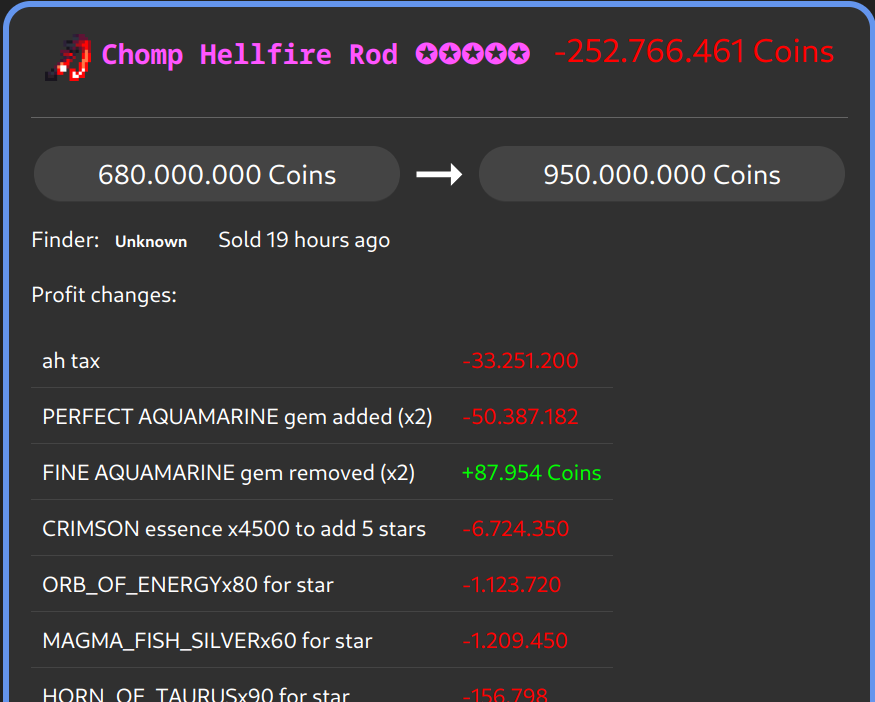
Task: Click the -1.209.450 magma fish cost
Action: (x=515, y=641)
